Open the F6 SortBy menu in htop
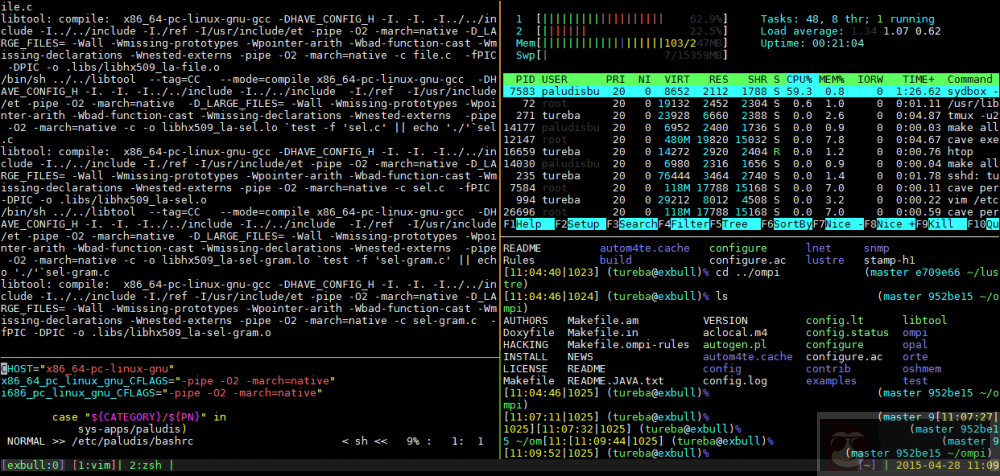This screenshot has width=1000, height=476. pos(786,225)
